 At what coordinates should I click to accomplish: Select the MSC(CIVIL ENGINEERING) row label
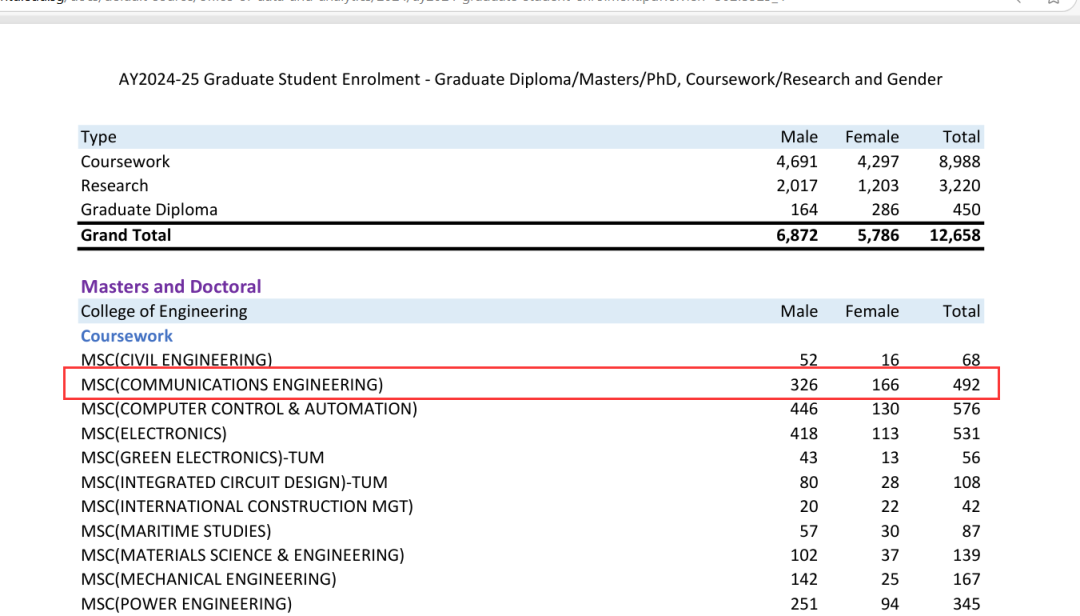point(176,360)
